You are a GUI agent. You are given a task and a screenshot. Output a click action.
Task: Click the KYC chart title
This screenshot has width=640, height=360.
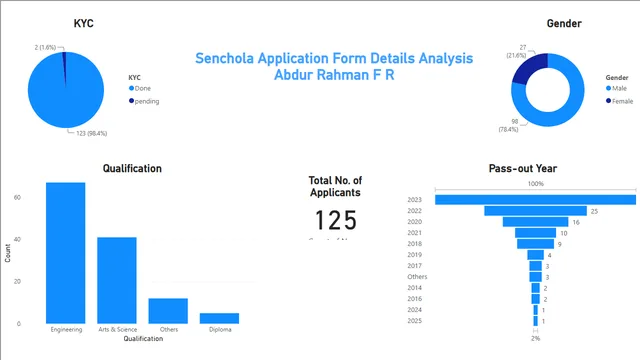84,23
